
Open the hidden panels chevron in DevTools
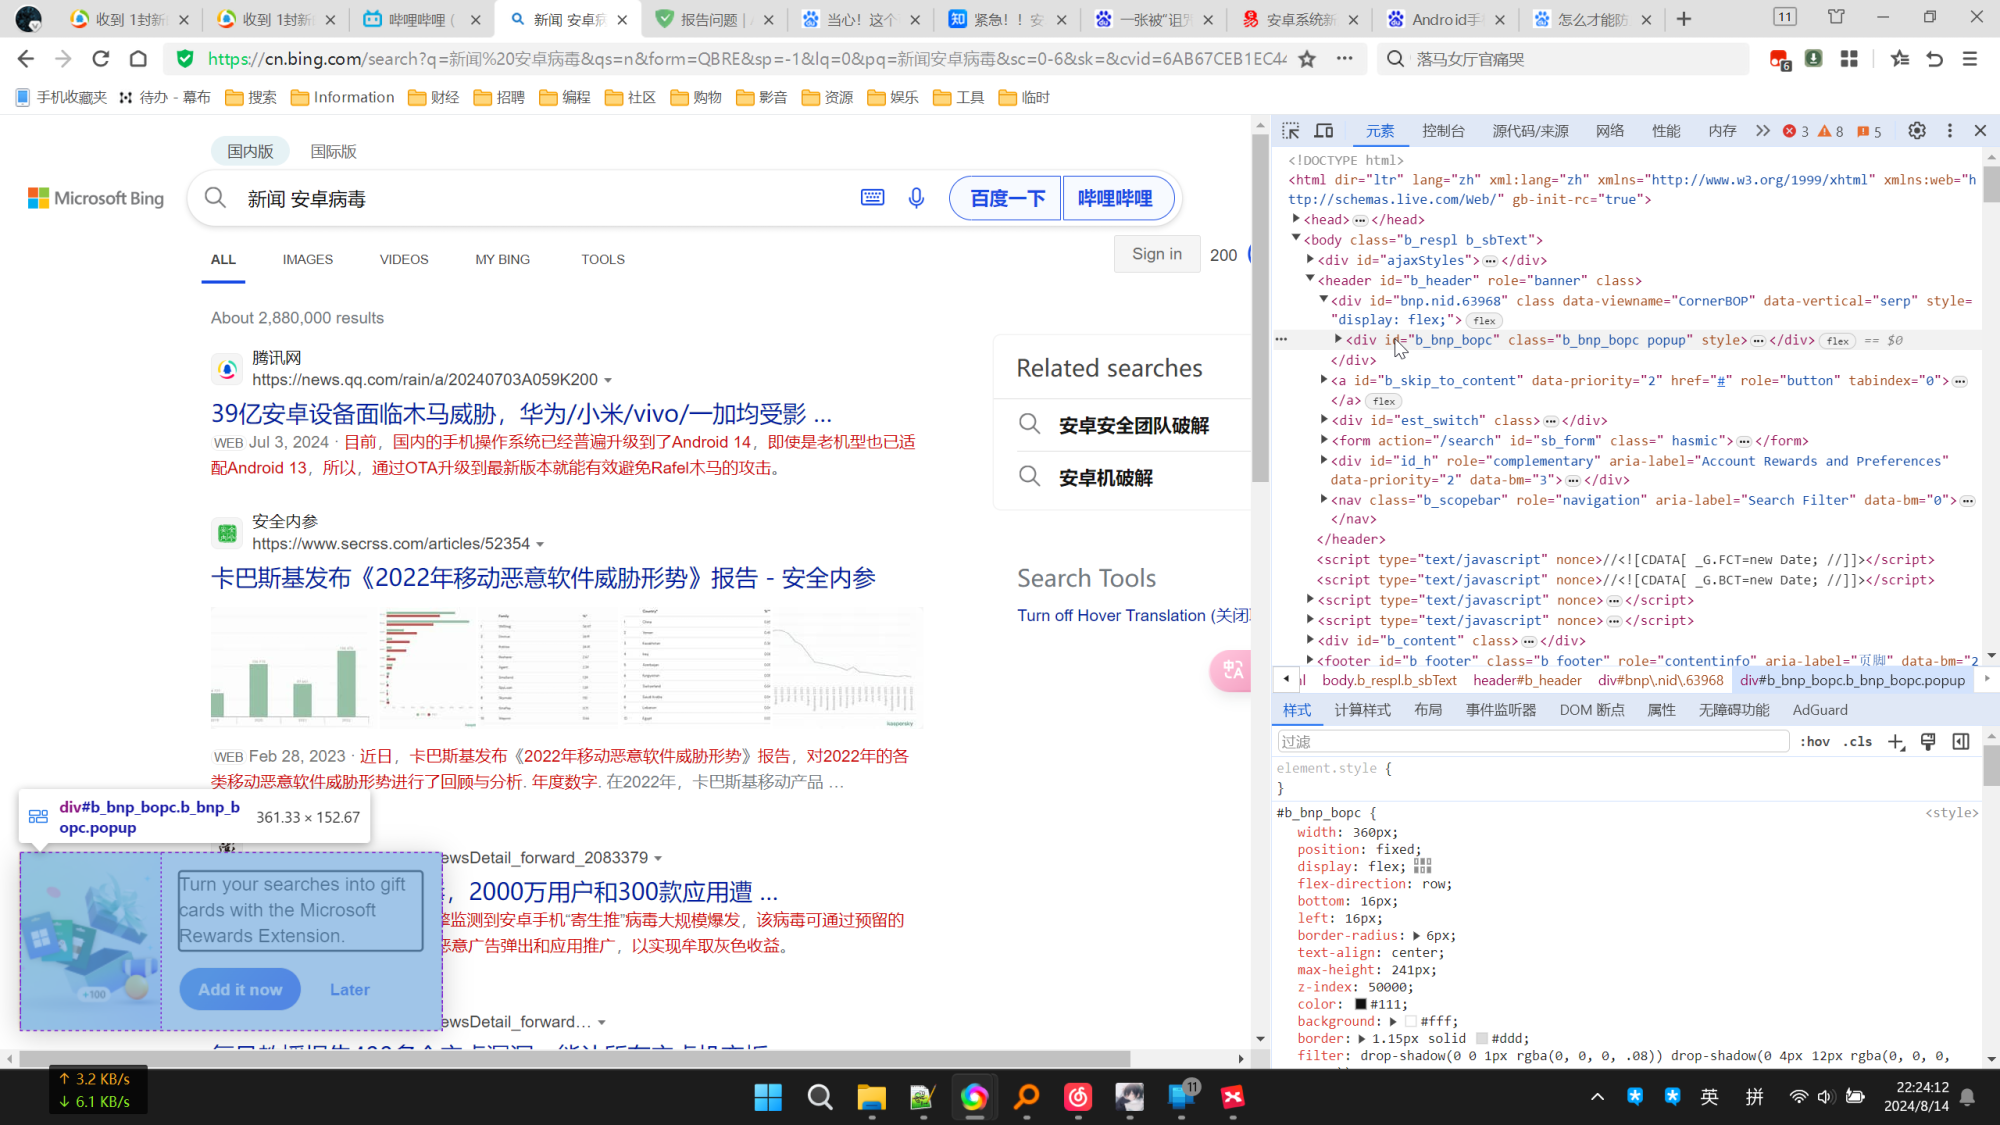pyautogui.click(x=1762, y=130)
